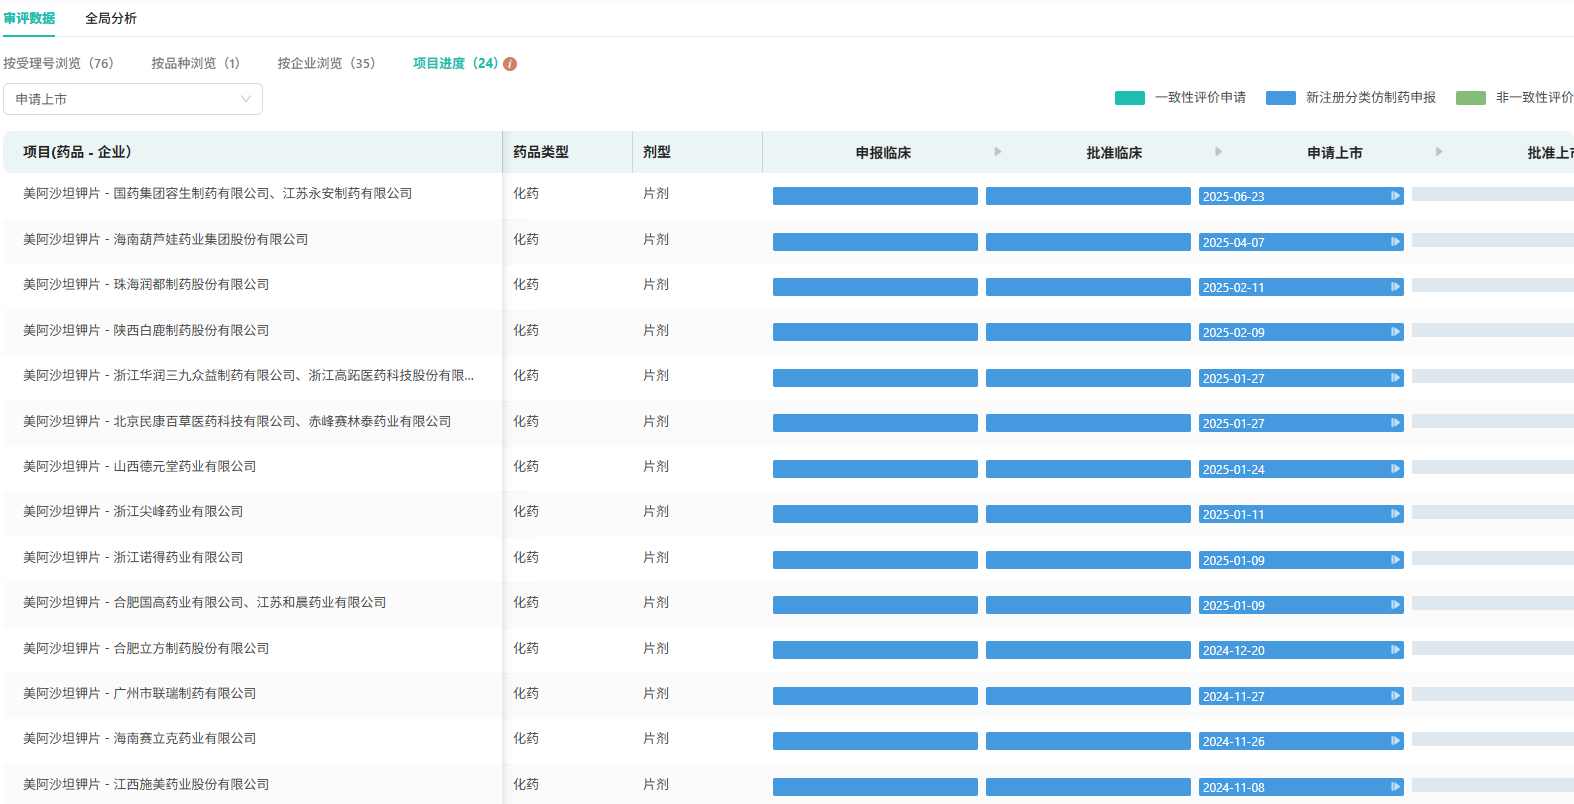The width and height of the screenshot is (1574, 804).
Task: Click the 申报临床 progress bar for 浙江尖峰药业
Action: click(x=875, y=514)
